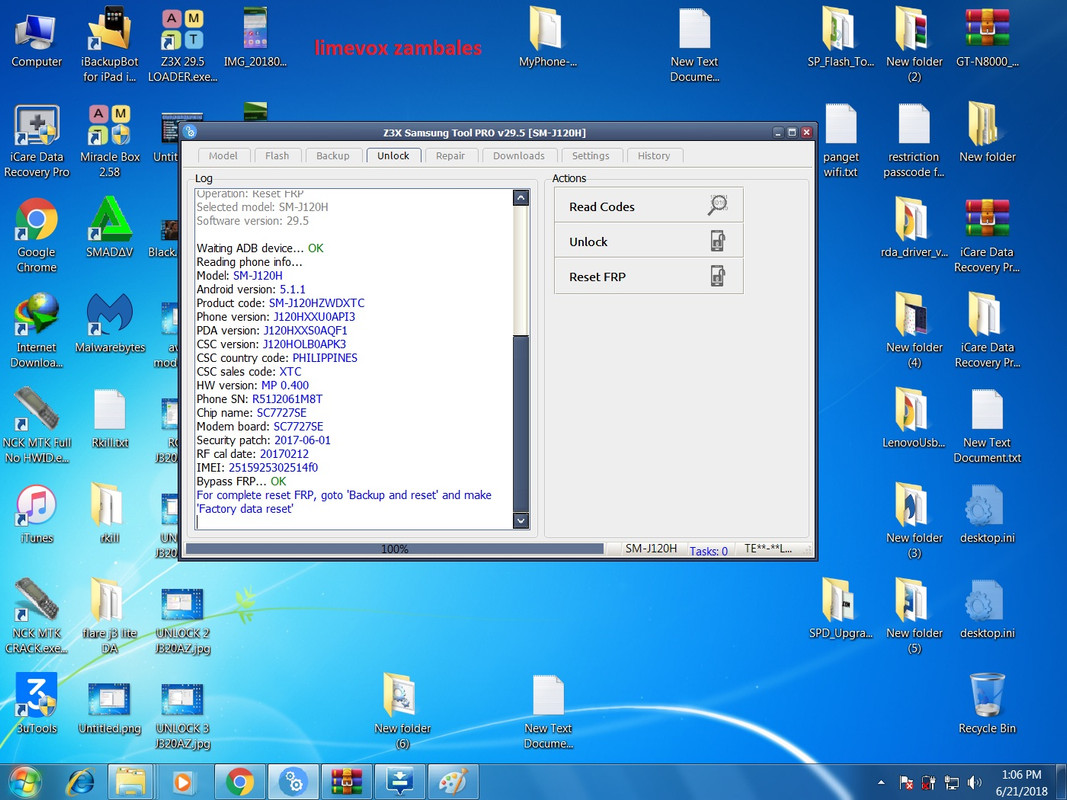
Task: Select Internet Download Manager desktop icon
Action: click(x=37, y=331)
